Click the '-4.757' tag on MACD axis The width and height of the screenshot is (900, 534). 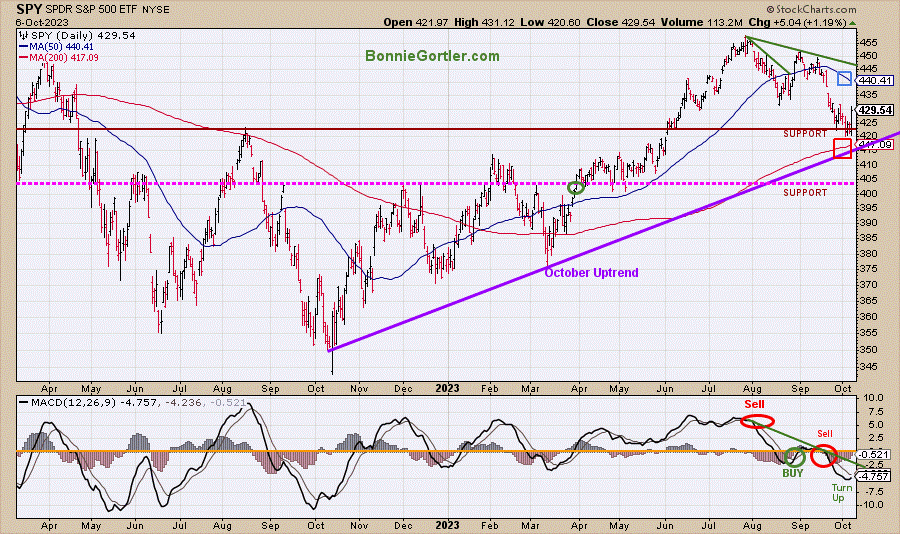pyautogui.click(x=874, y=476)
